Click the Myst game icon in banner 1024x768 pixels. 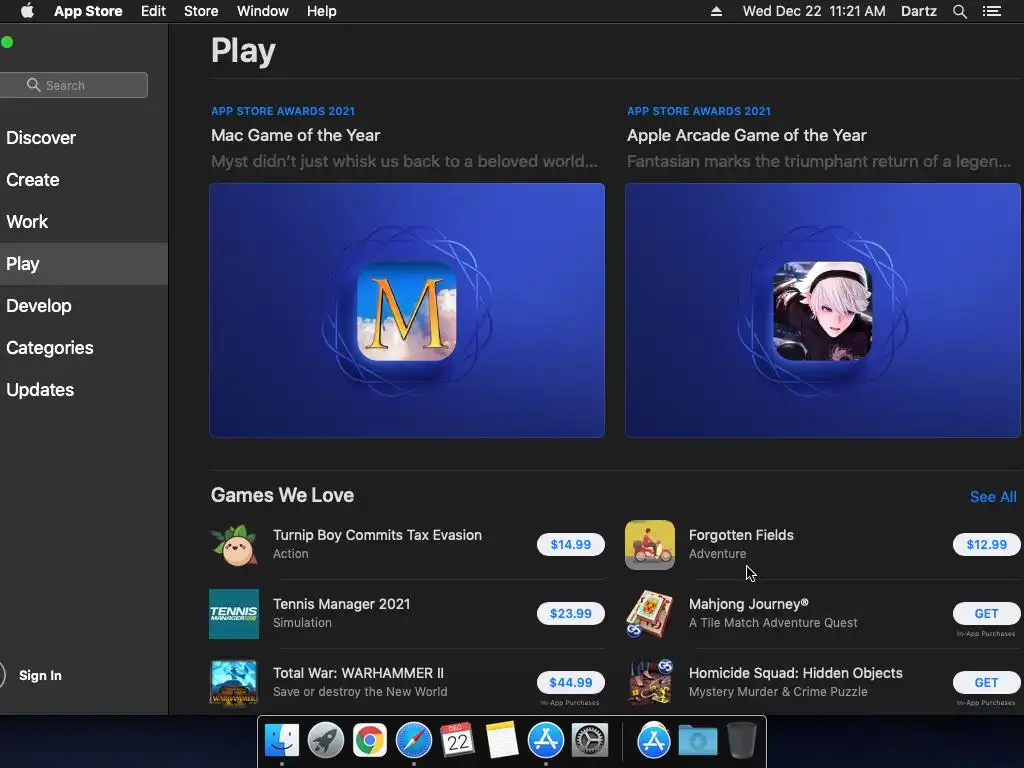click(407, 312)
